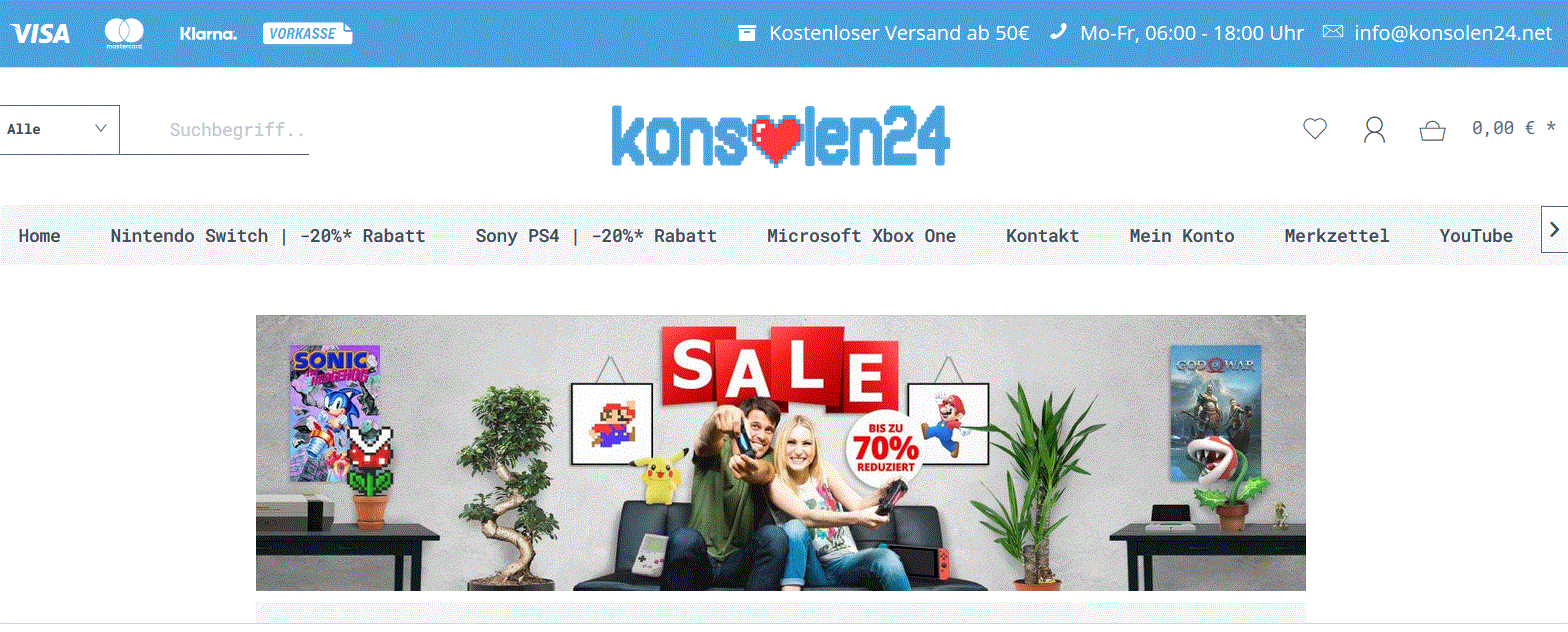Open the Nintendo Switch menu
1568x632 pixels.
tap(267, 236)
